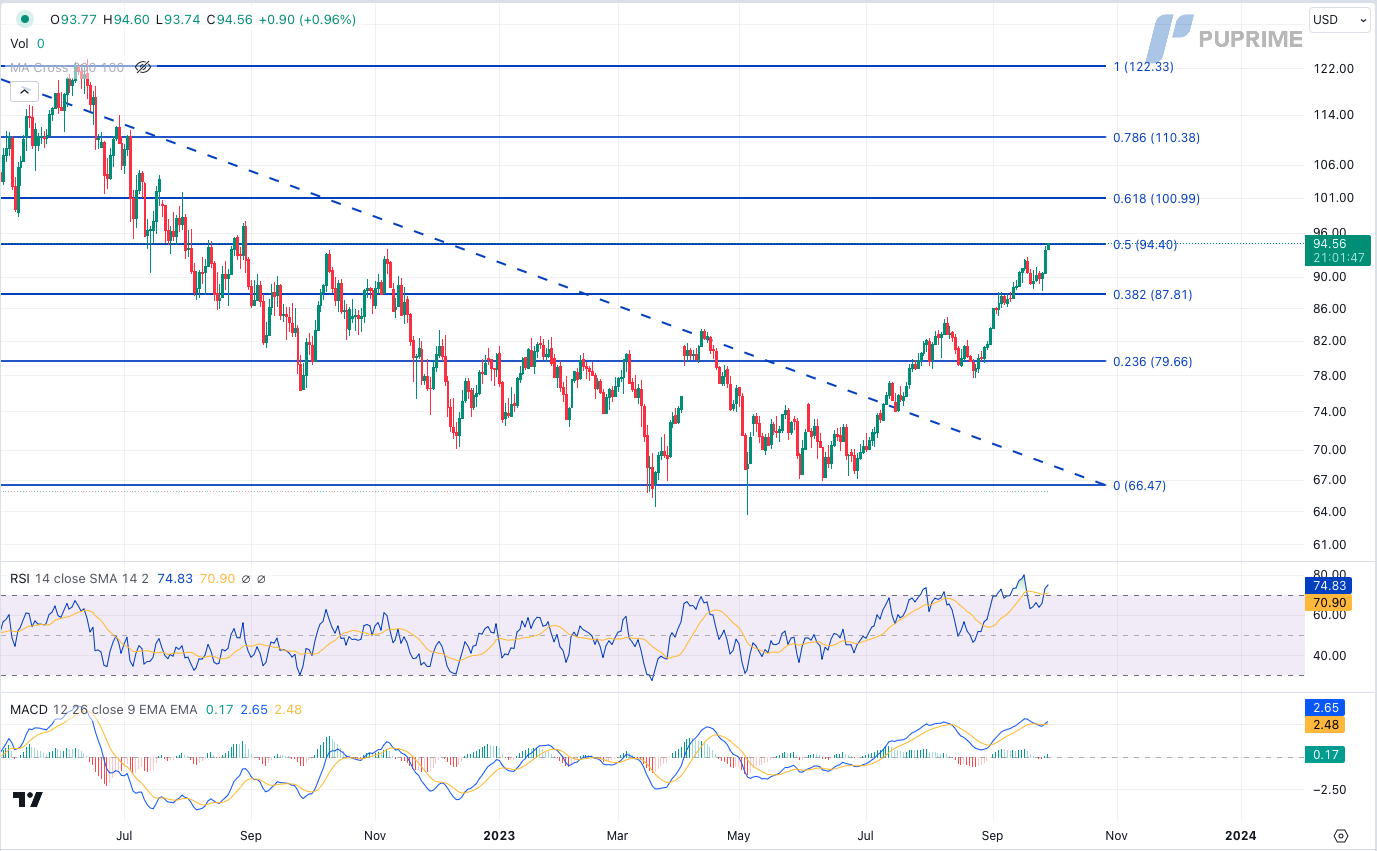Click the Fibonacci level 1 (122.33) label
1377x851 pixels.
pos(1143,66)
